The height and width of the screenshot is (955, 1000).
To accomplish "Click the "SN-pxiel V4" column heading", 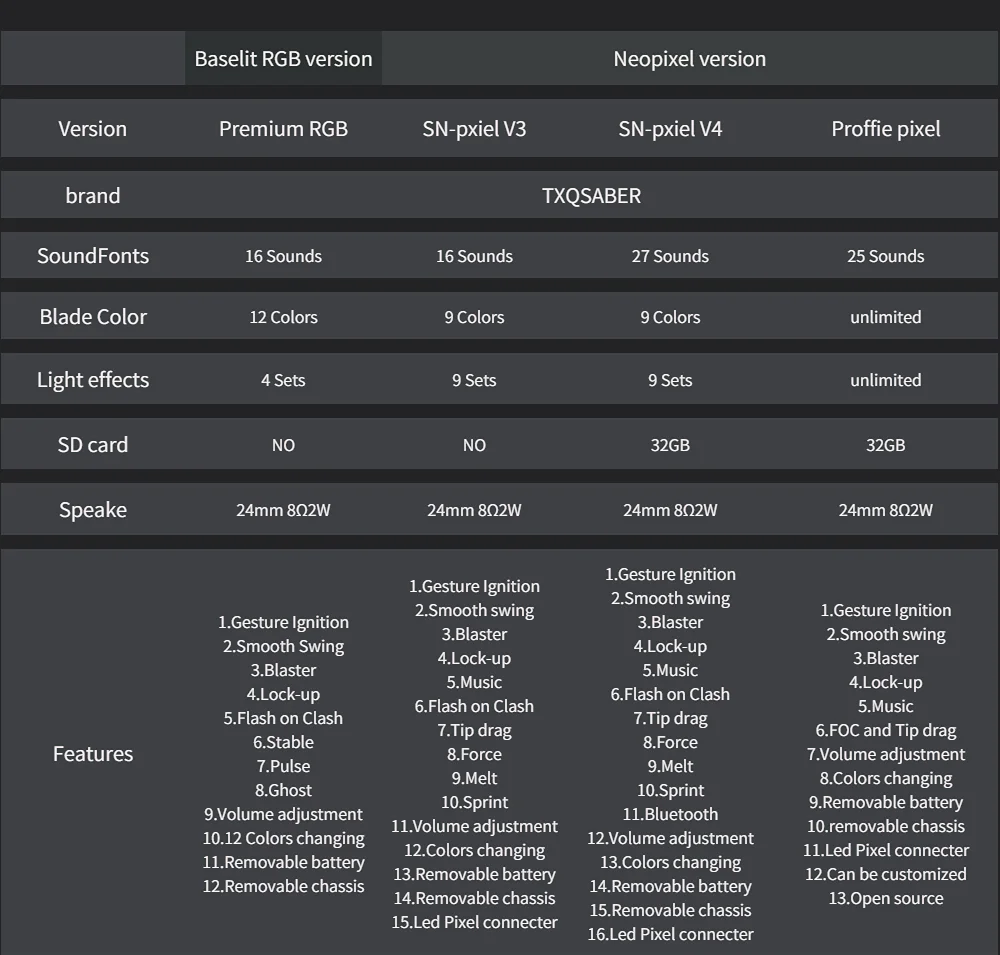I will [x=670, y=129].
